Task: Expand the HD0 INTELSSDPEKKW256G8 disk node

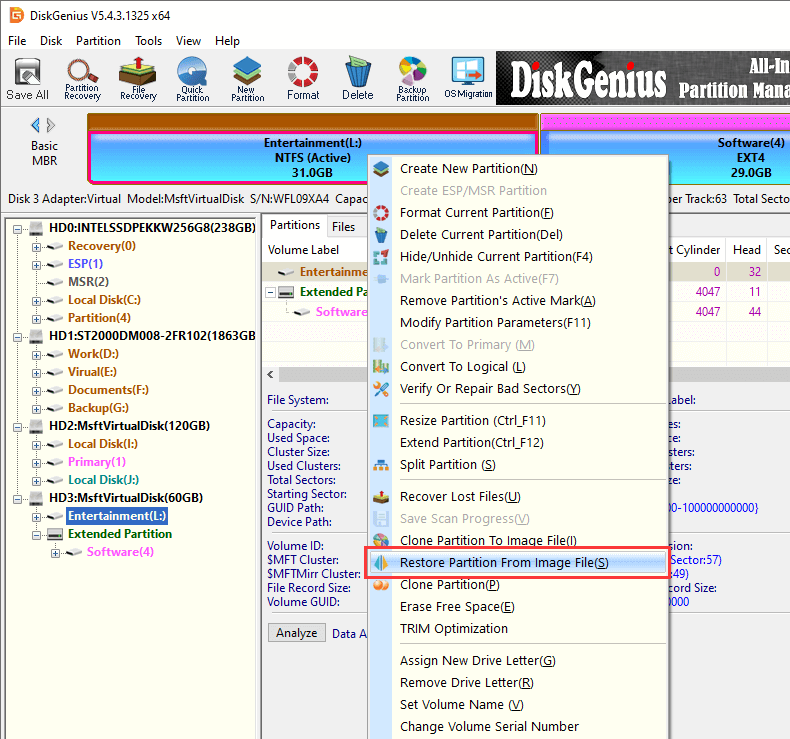Action: coord(18,230)
